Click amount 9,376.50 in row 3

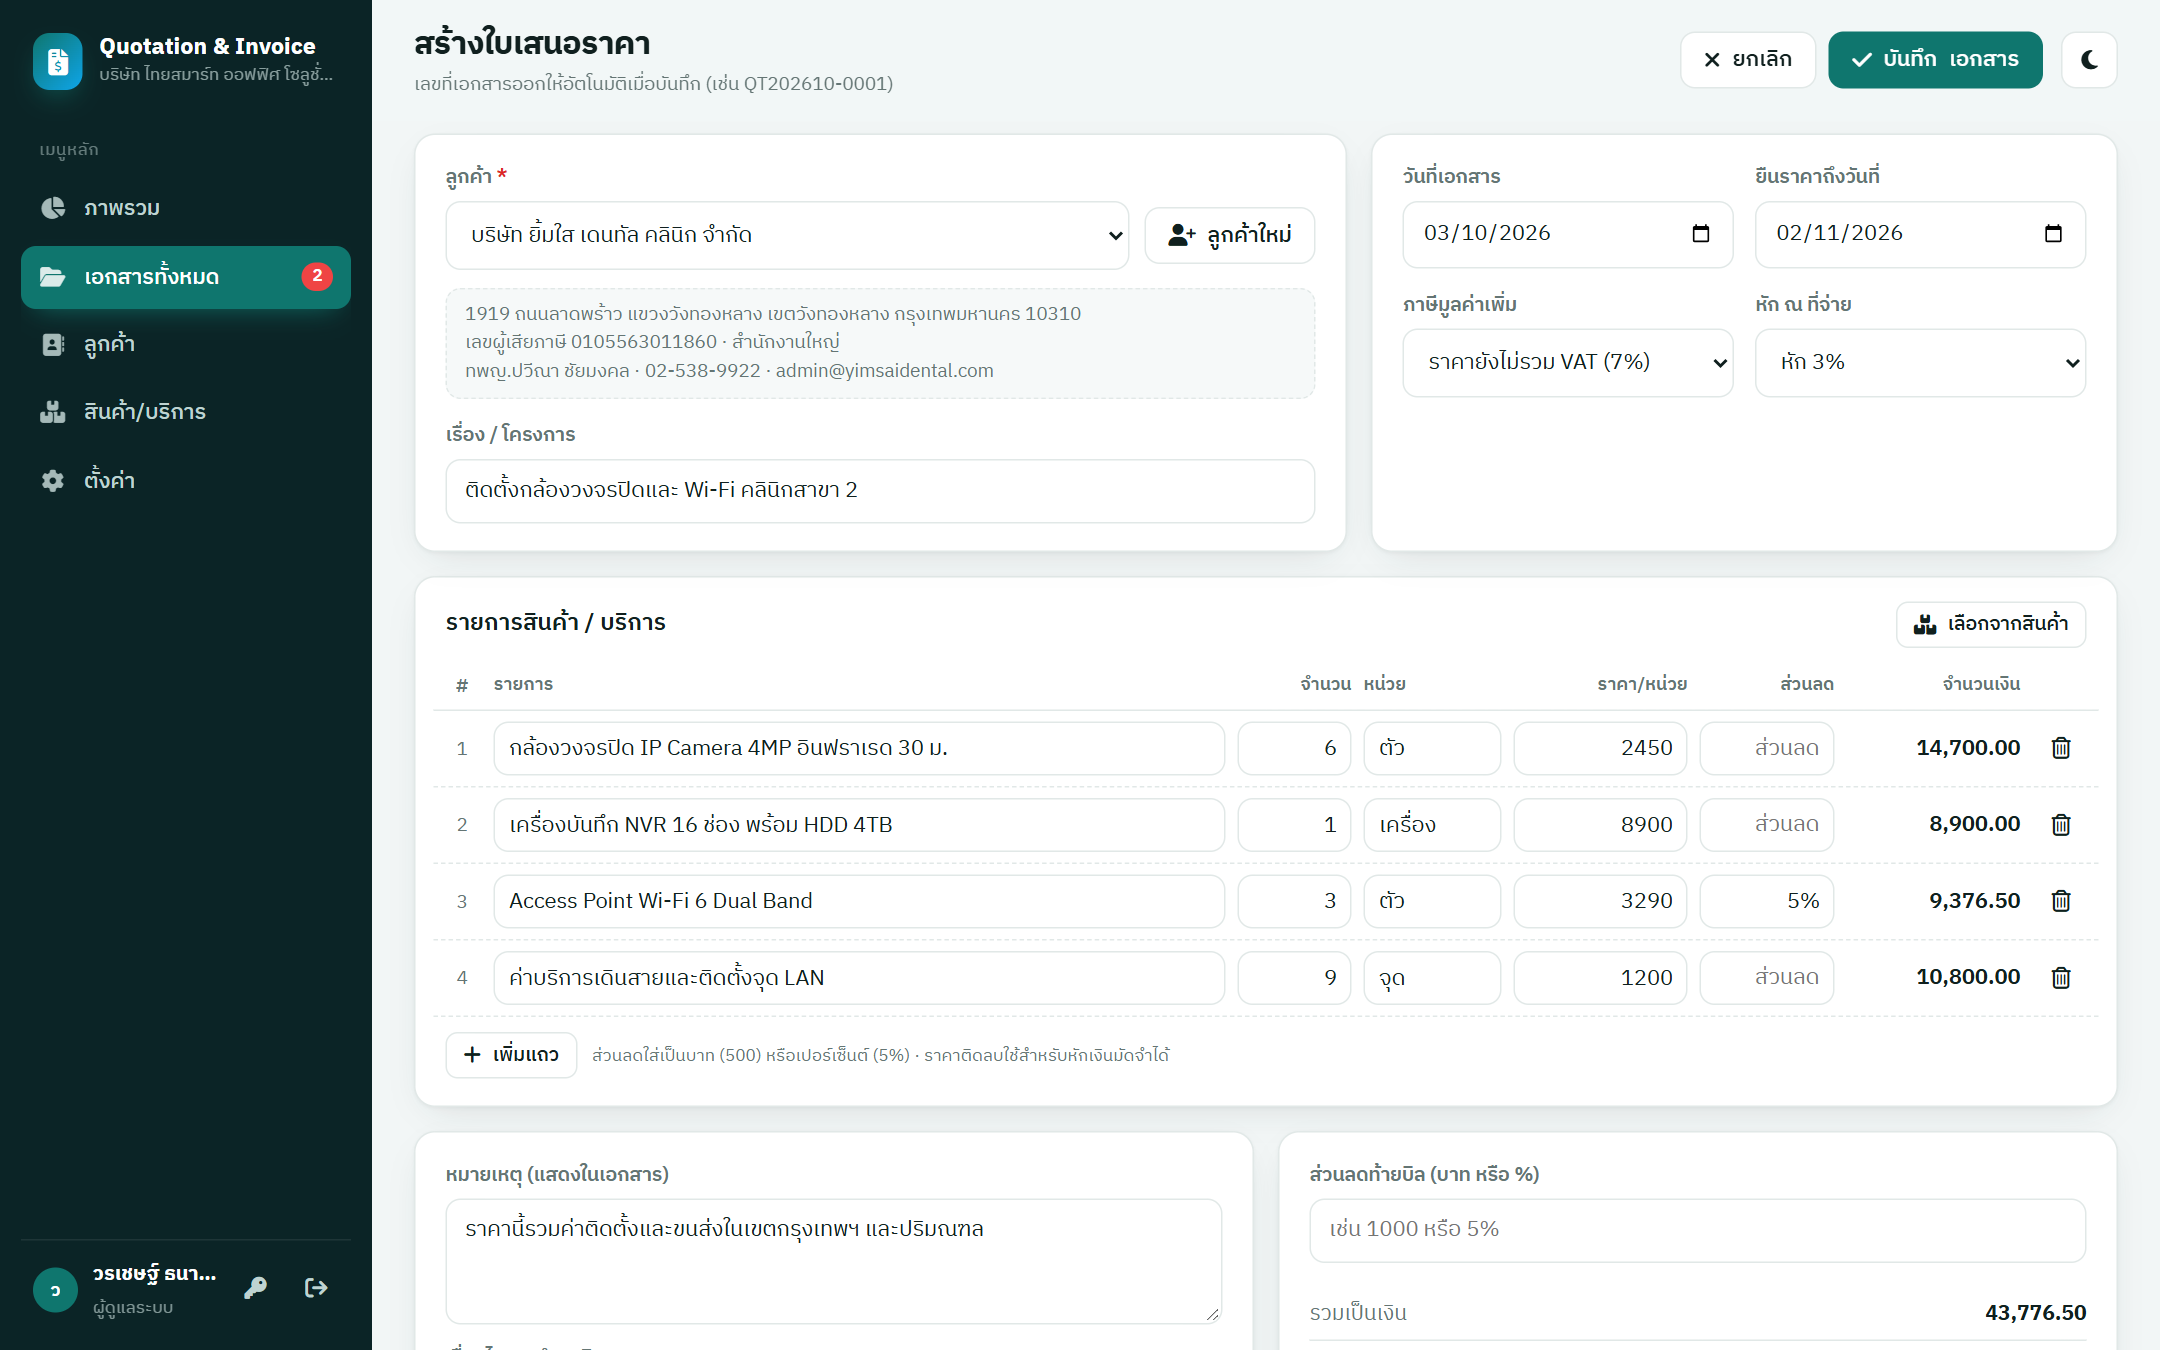click(x=1974, y=901)
